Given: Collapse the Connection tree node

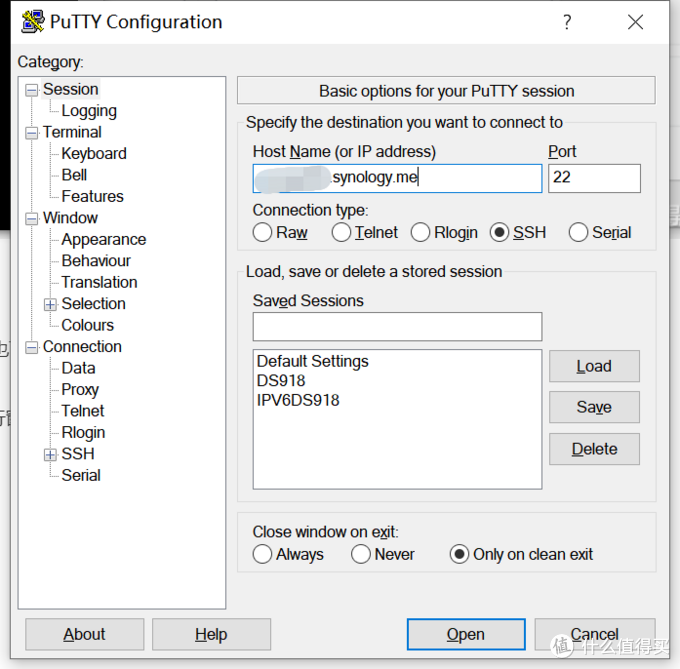Looking at the screenshot, I should [x=31, y=347].
